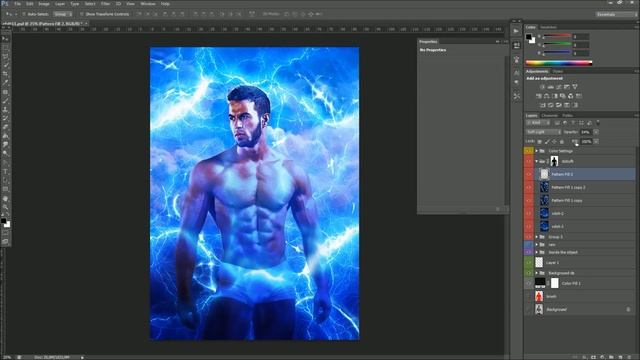The image size is (640, 360).
Task: Add a Hue/Saturation adjustment
Action: pos(539,96)
